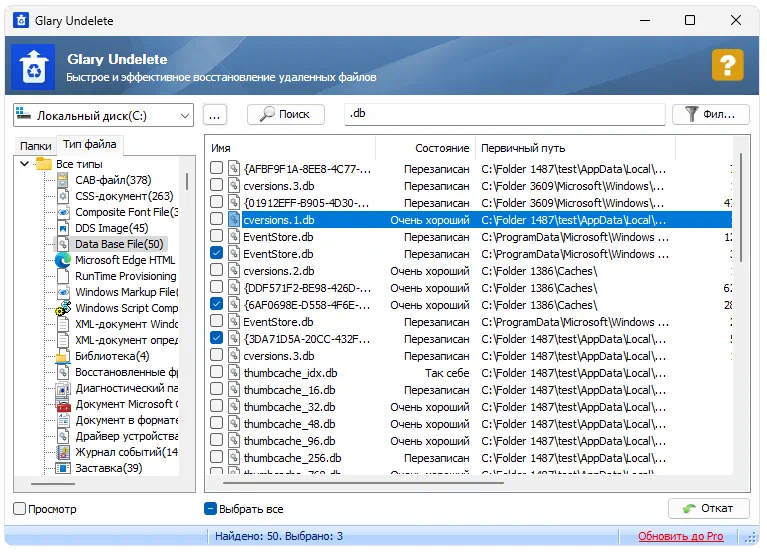767x552 pixels.
Task: Click the yellow help question mark icon
Action: pyautogui.click(x=727, y=65)
